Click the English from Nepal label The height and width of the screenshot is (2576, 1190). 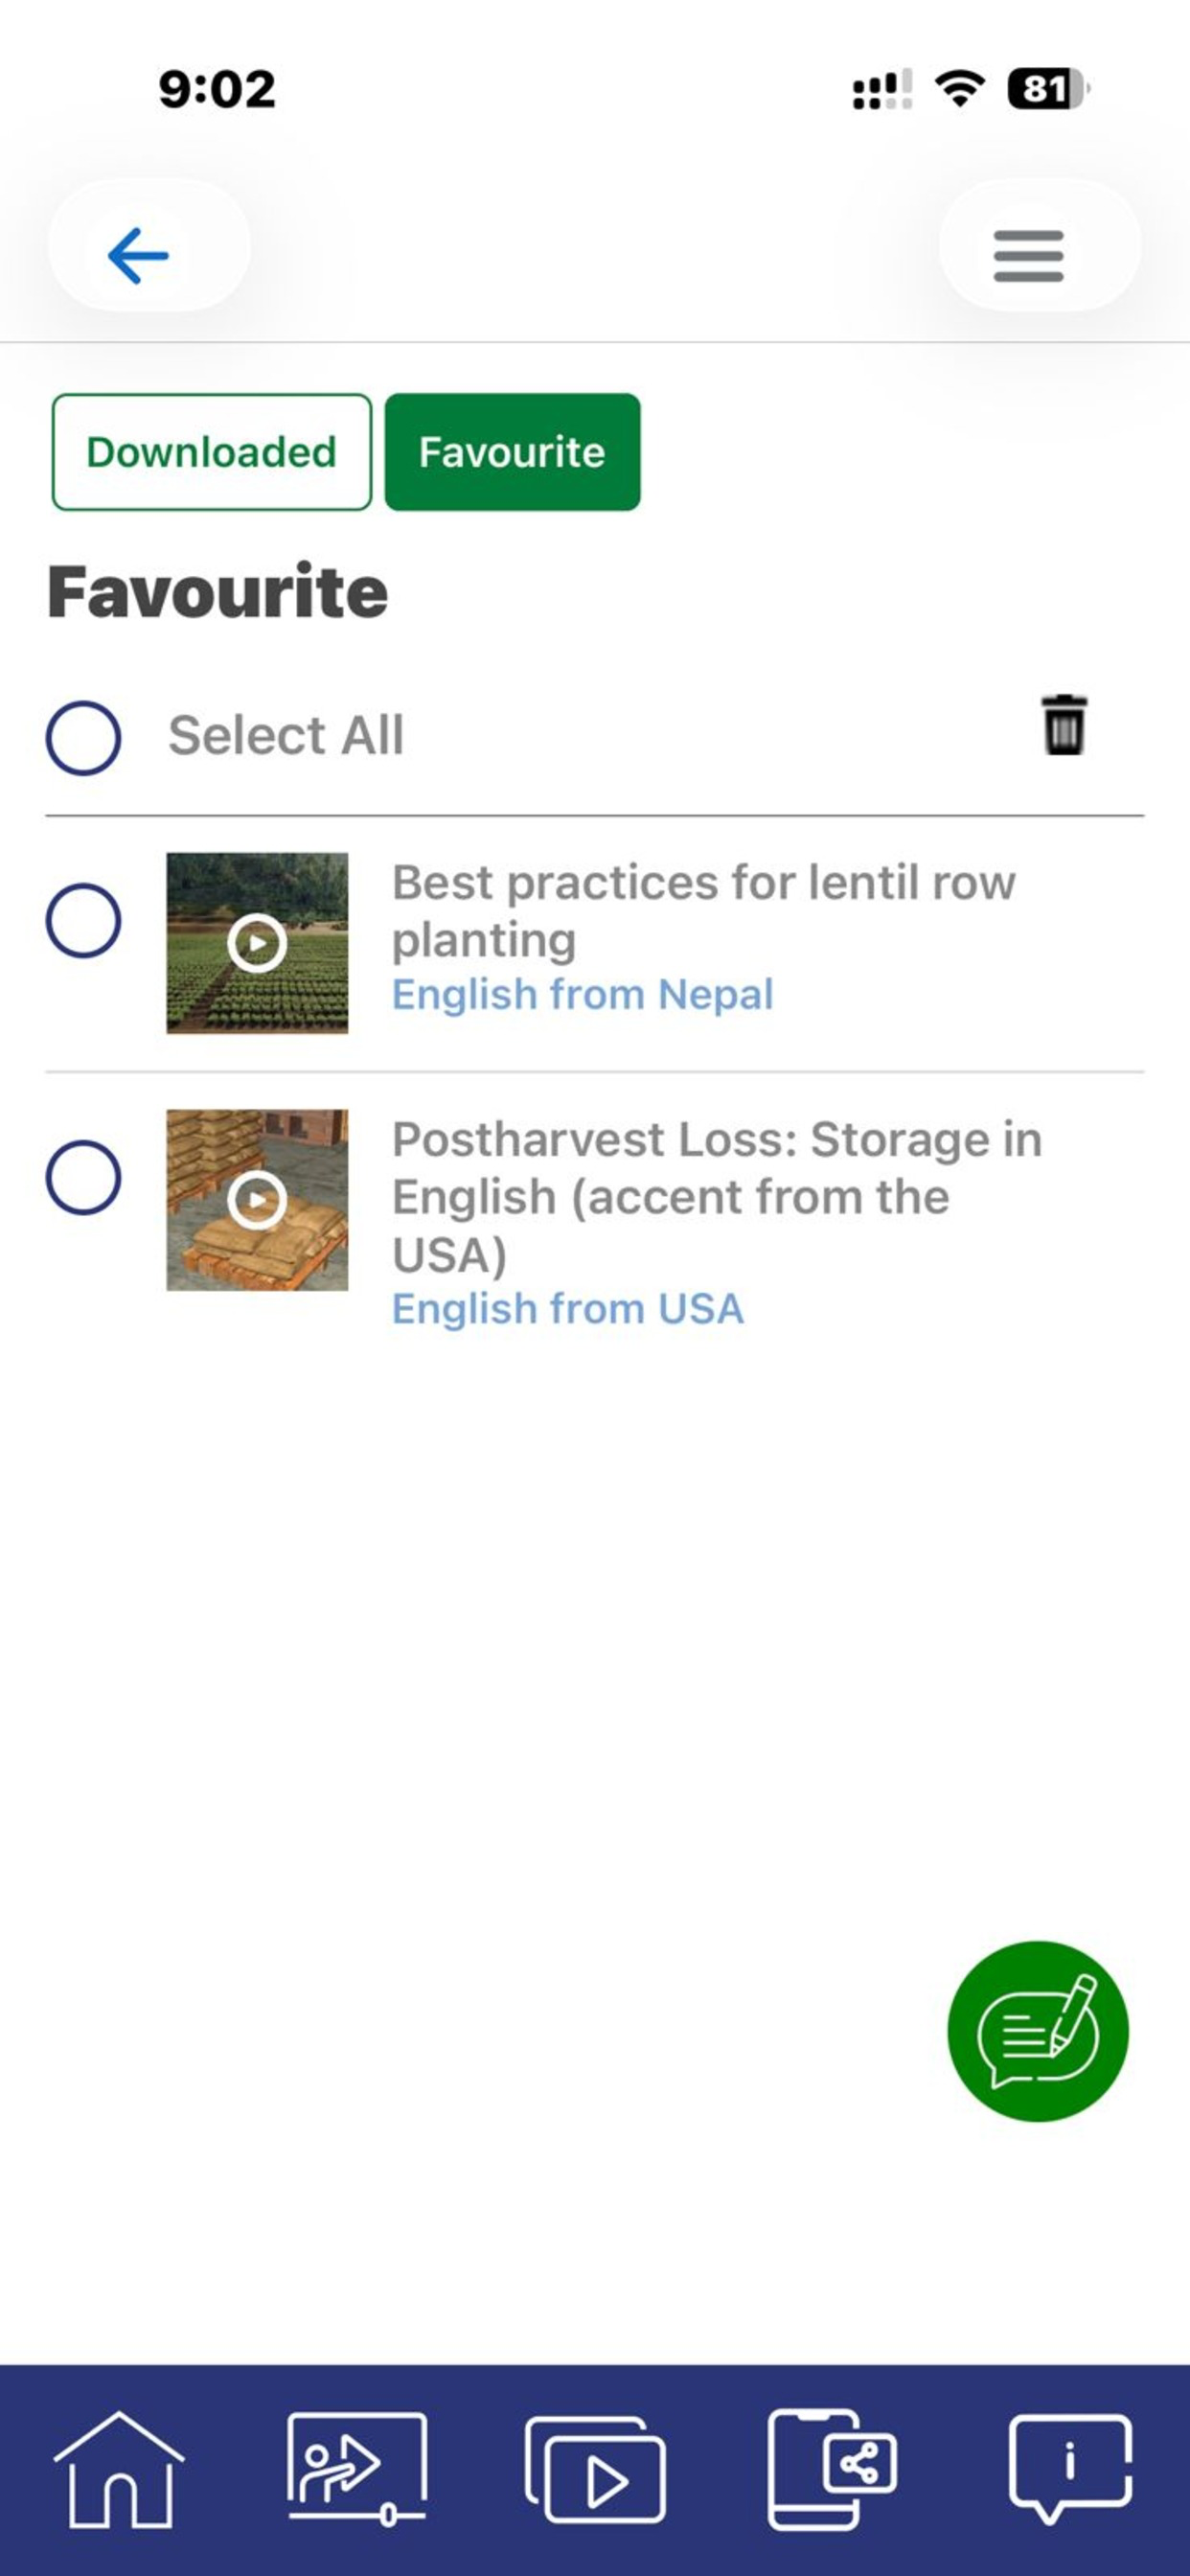point(582,995)
